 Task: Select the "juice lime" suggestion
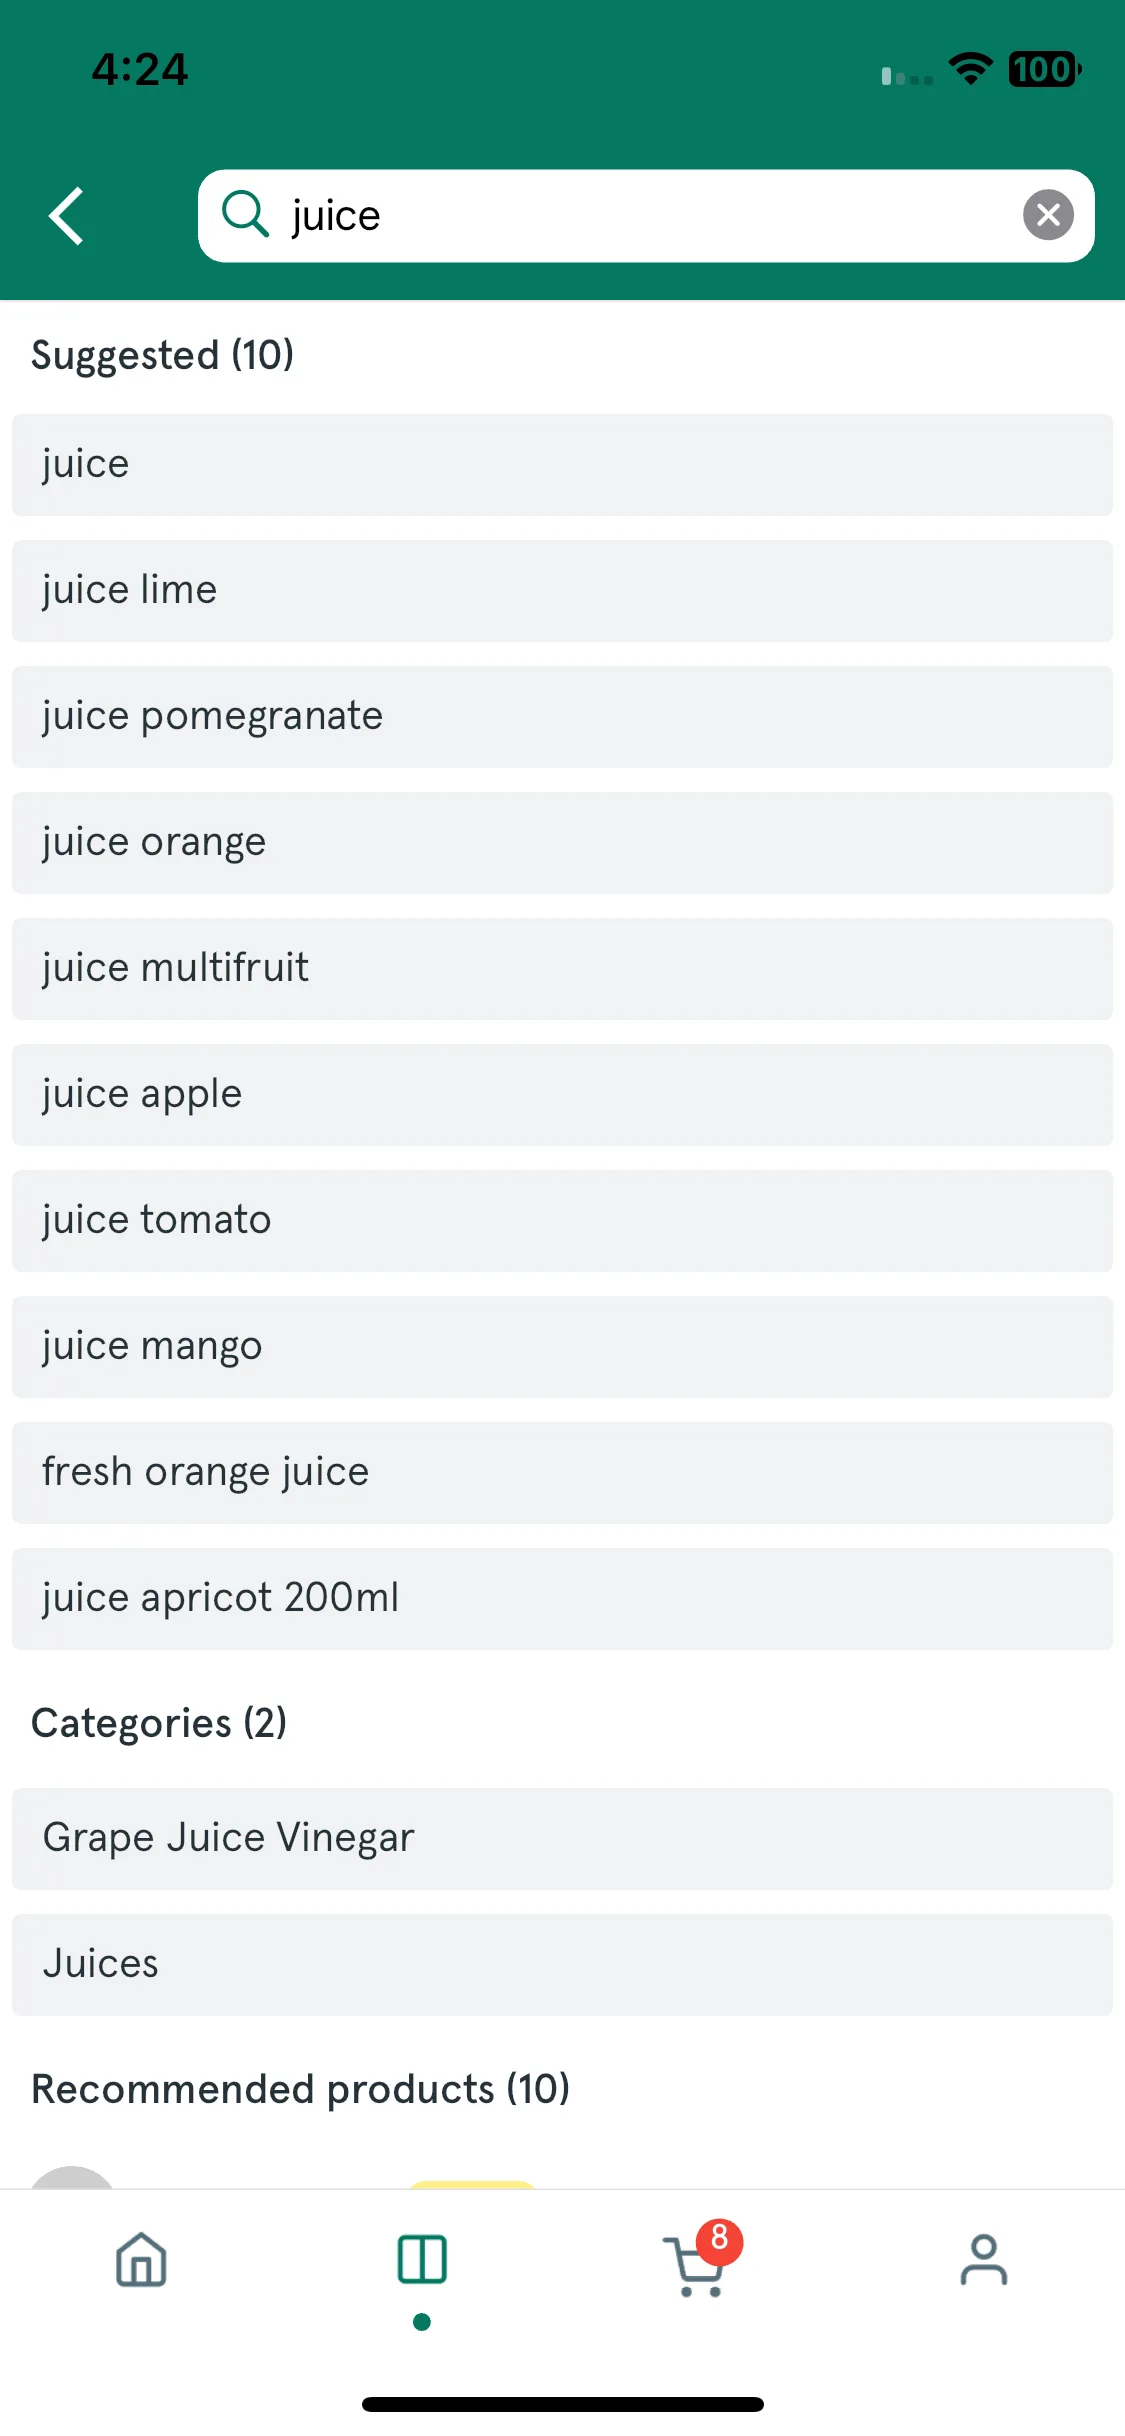point(562,591)
